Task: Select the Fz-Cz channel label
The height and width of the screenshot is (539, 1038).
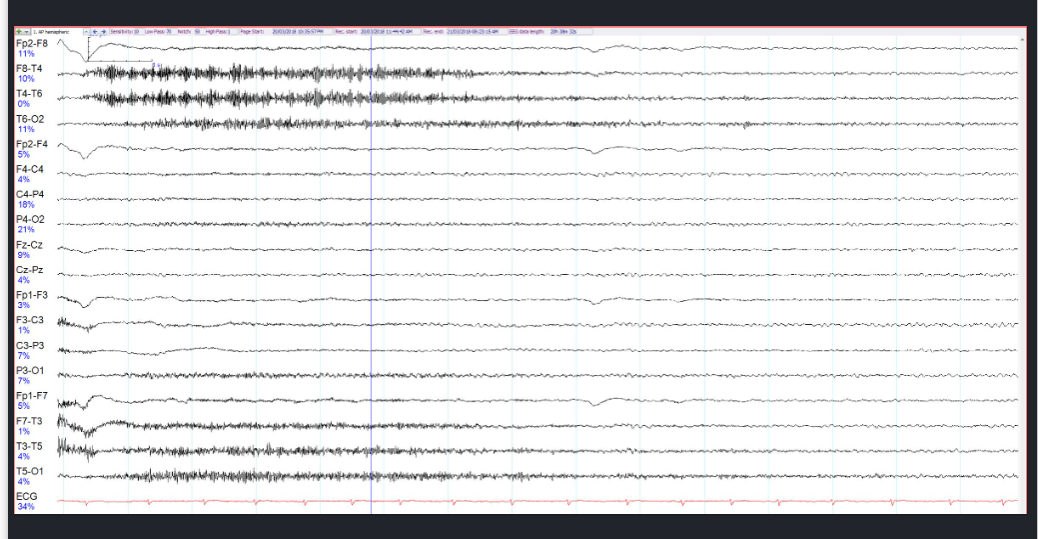Action: coord(29,245)
